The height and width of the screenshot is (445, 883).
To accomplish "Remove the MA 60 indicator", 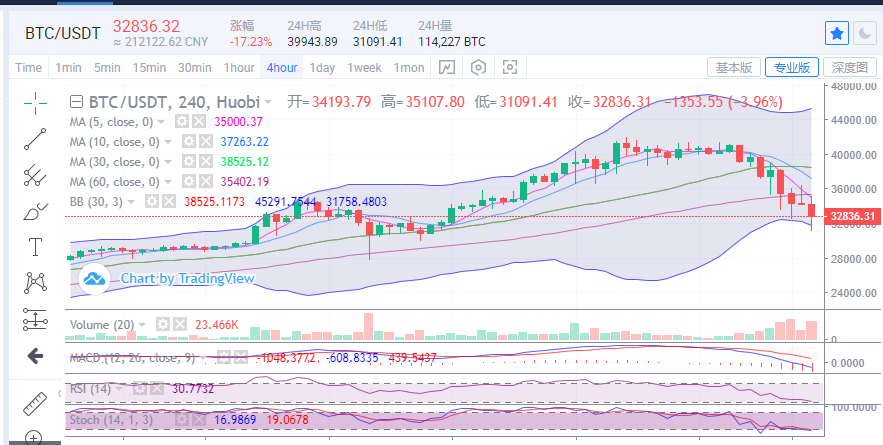I will click(x=206, y=181).
